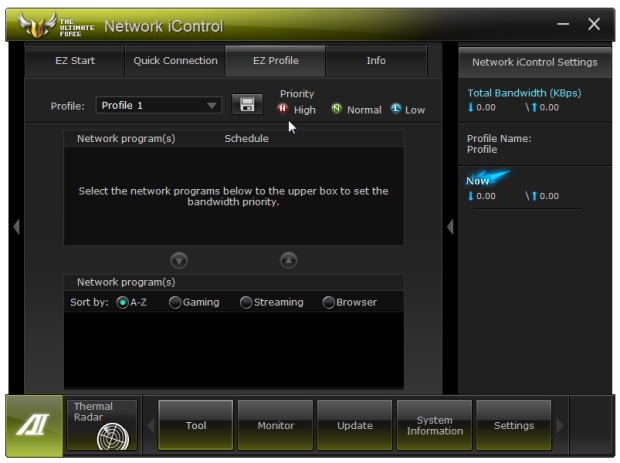The width and height of the screenshot is (620, 463).
Task: Switch to the Quick Connection tab
Action: [175, 61]
